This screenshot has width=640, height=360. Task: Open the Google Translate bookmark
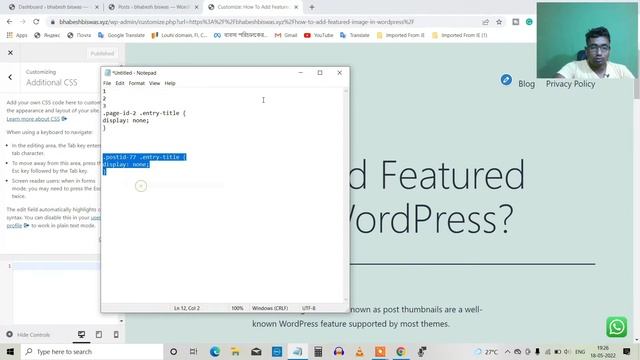(x=121, y=36)
